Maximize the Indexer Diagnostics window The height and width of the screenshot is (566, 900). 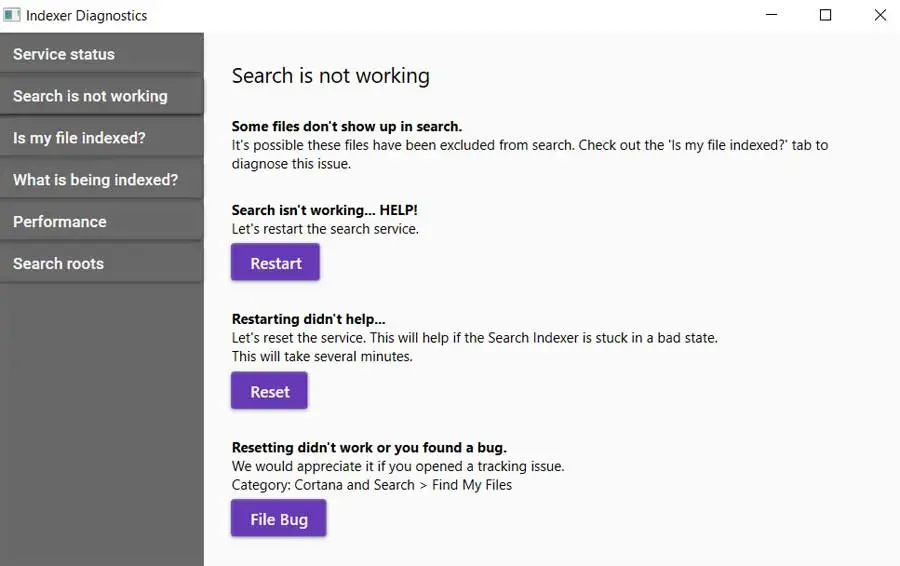pyautogui.click(x=826, y=15)
